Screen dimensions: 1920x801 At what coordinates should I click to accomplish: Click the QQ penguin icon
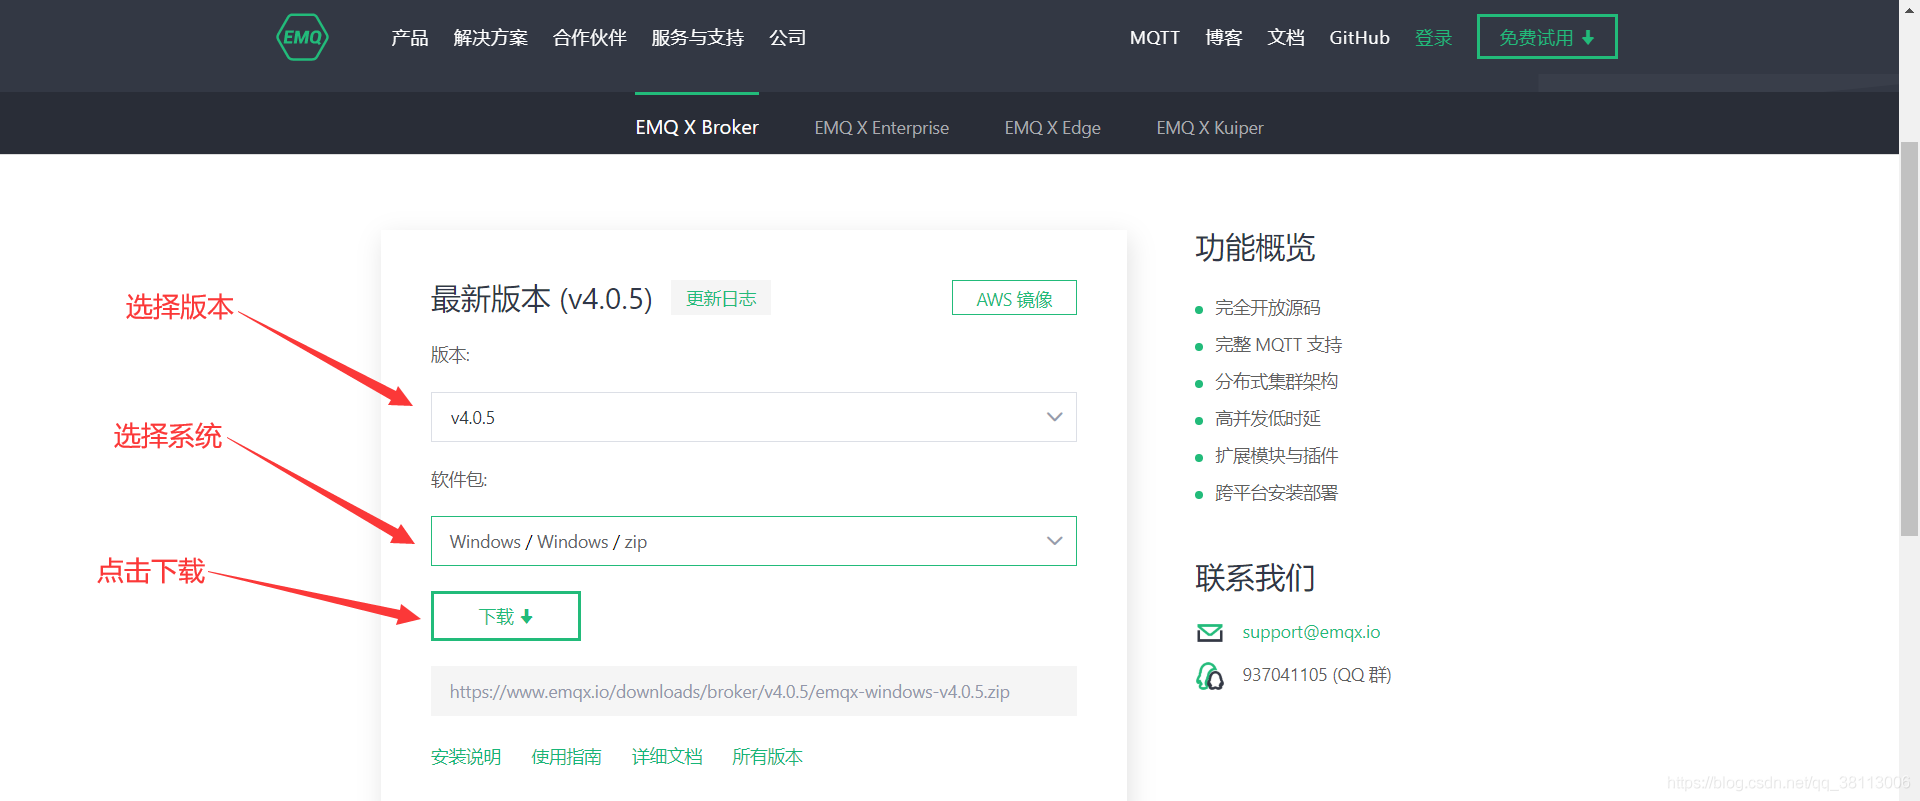click(1210, 676)
